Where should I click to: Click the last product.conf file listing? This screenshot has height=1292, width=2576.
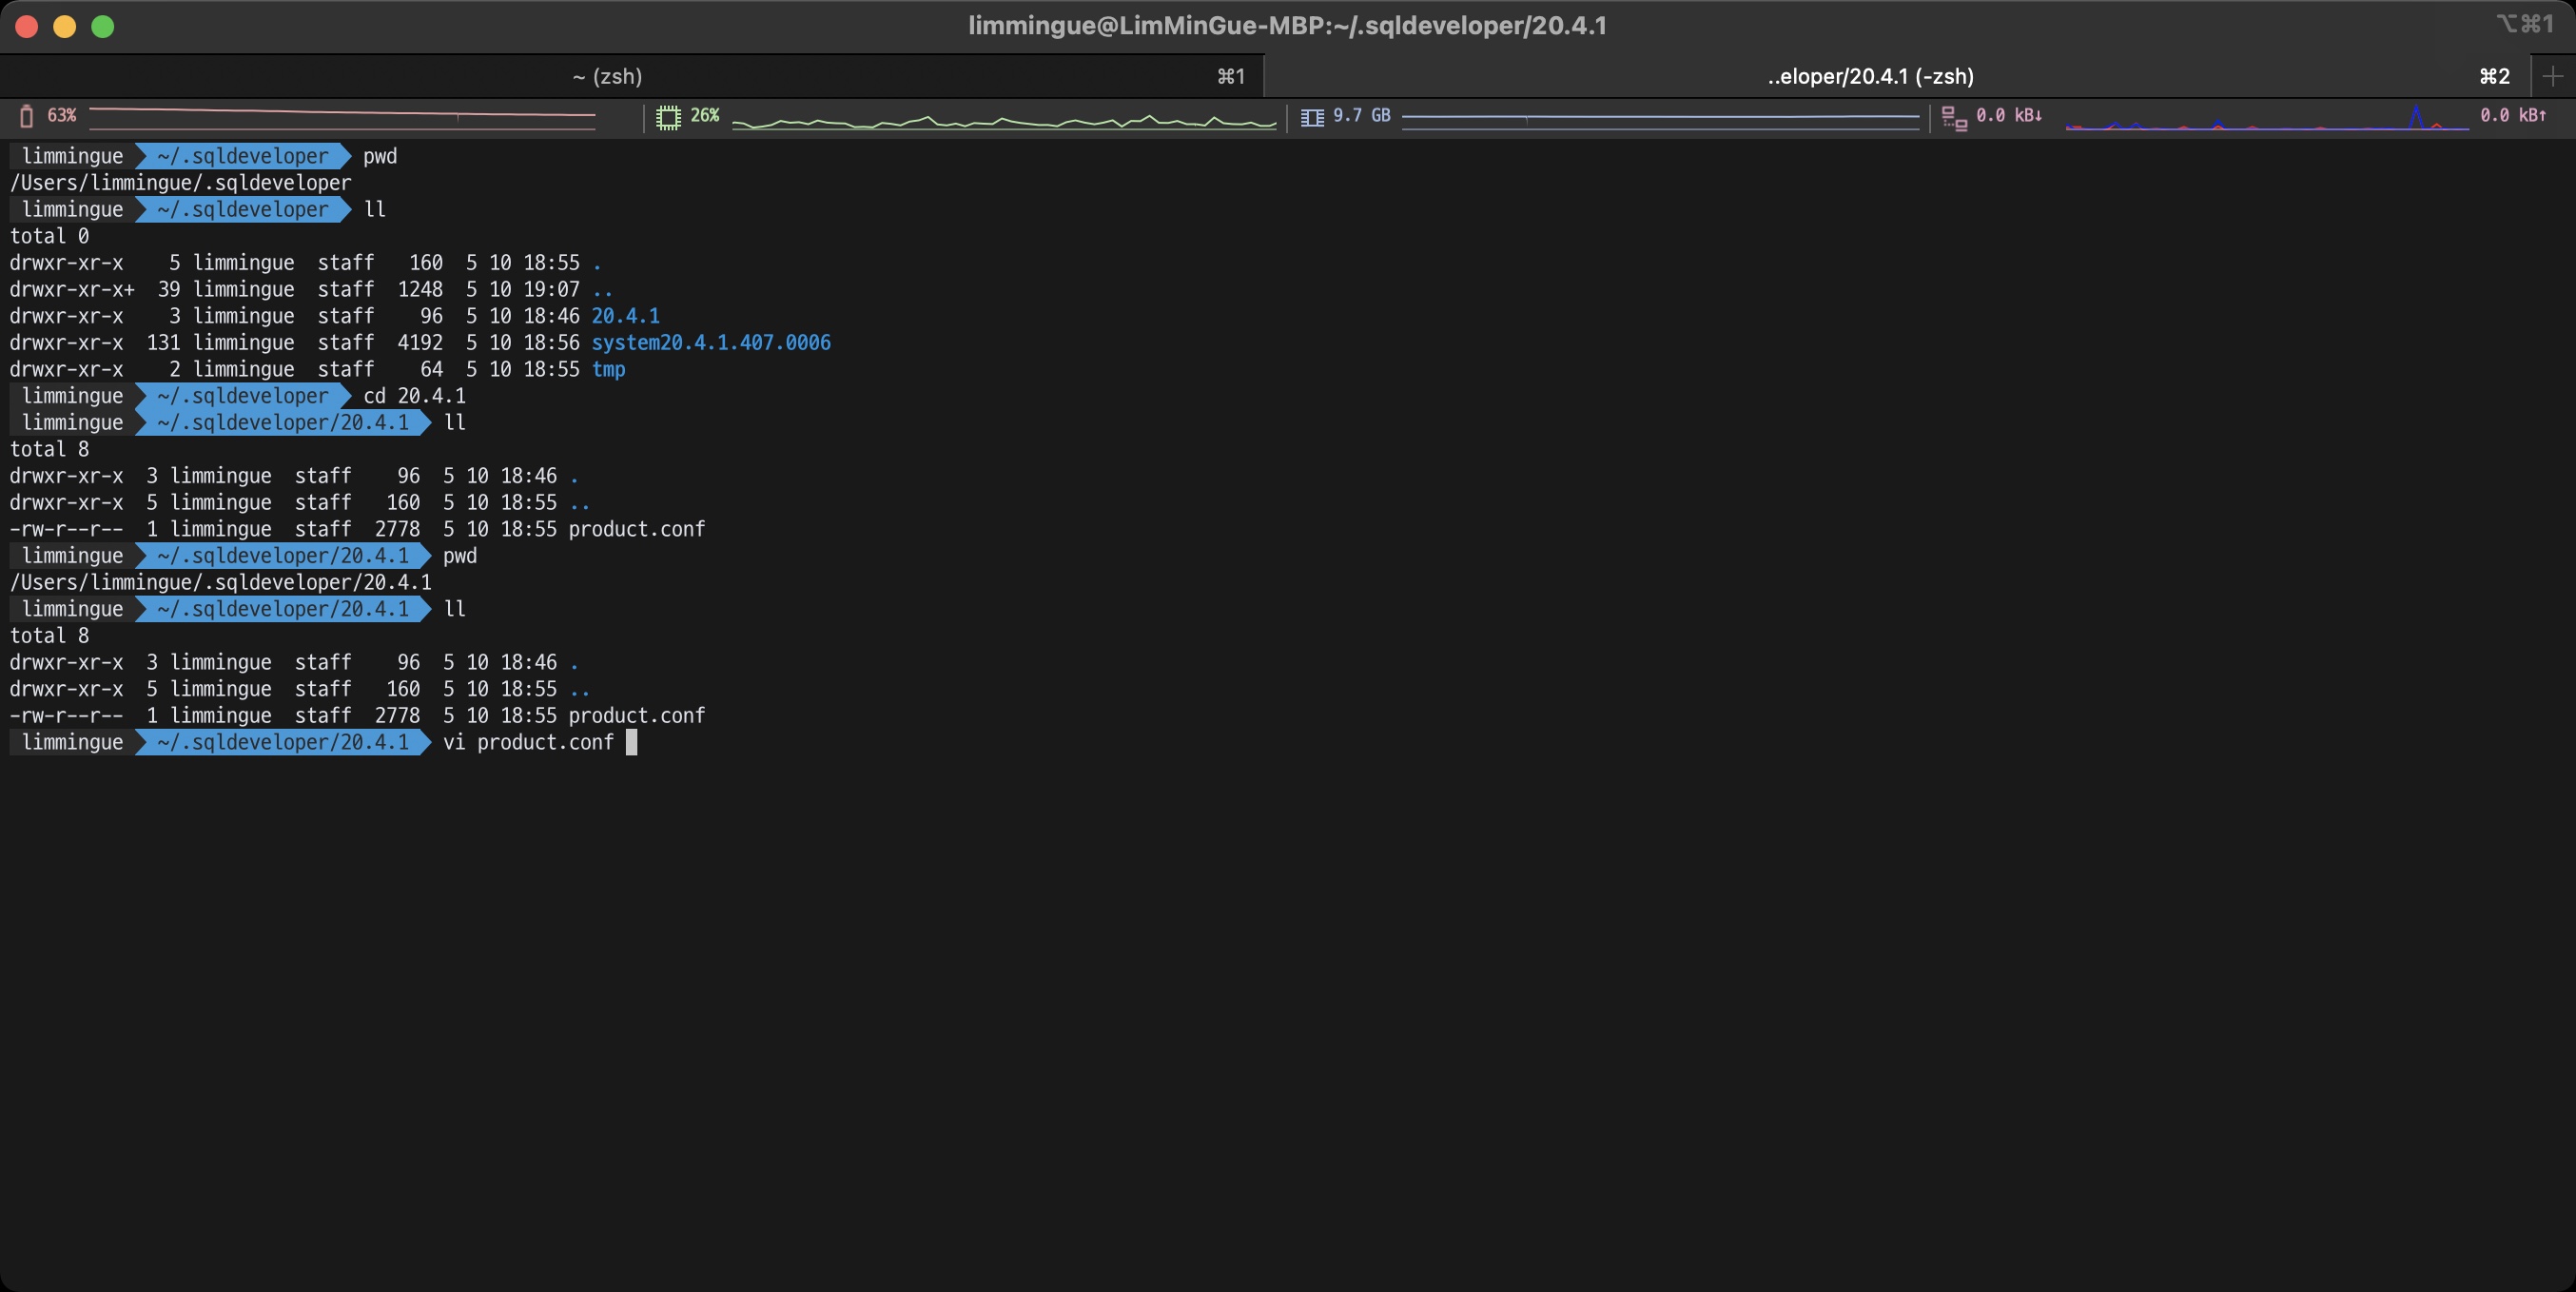[x=636, y=716]
